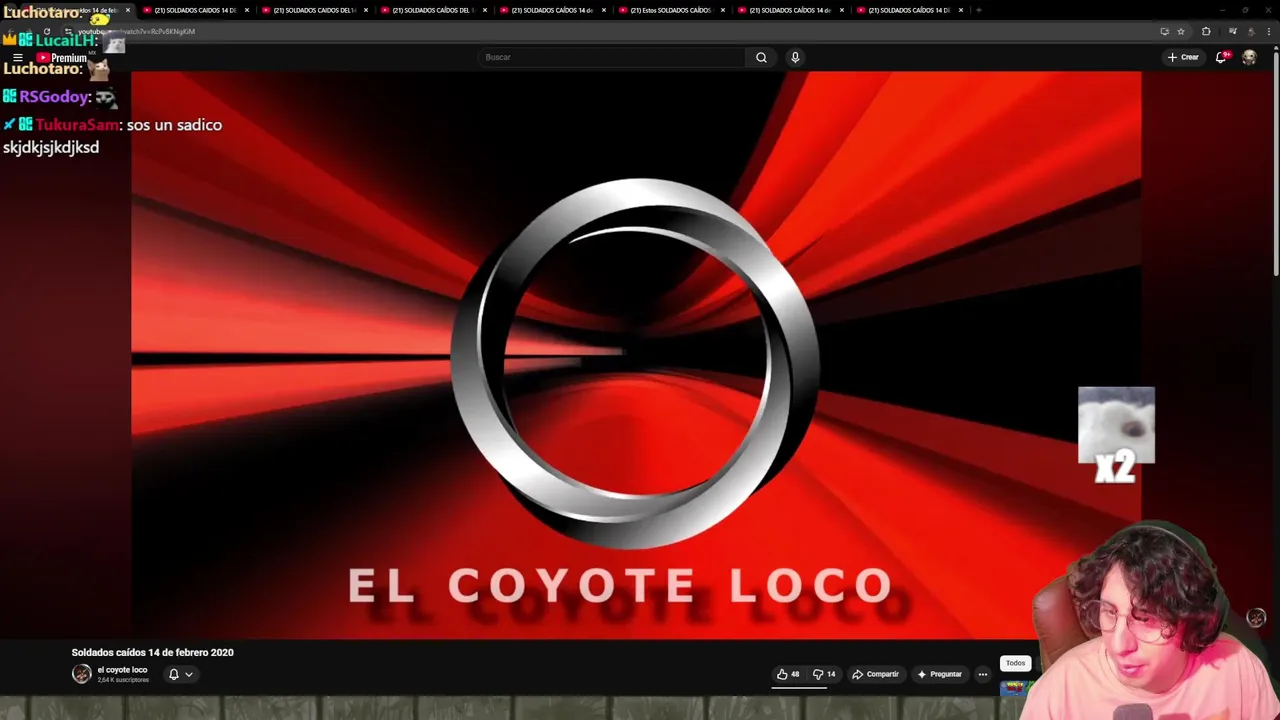The height and width of the screenshot is (720, 1280).
Task: Click the Compartir share button
Action: coord(875,674)
